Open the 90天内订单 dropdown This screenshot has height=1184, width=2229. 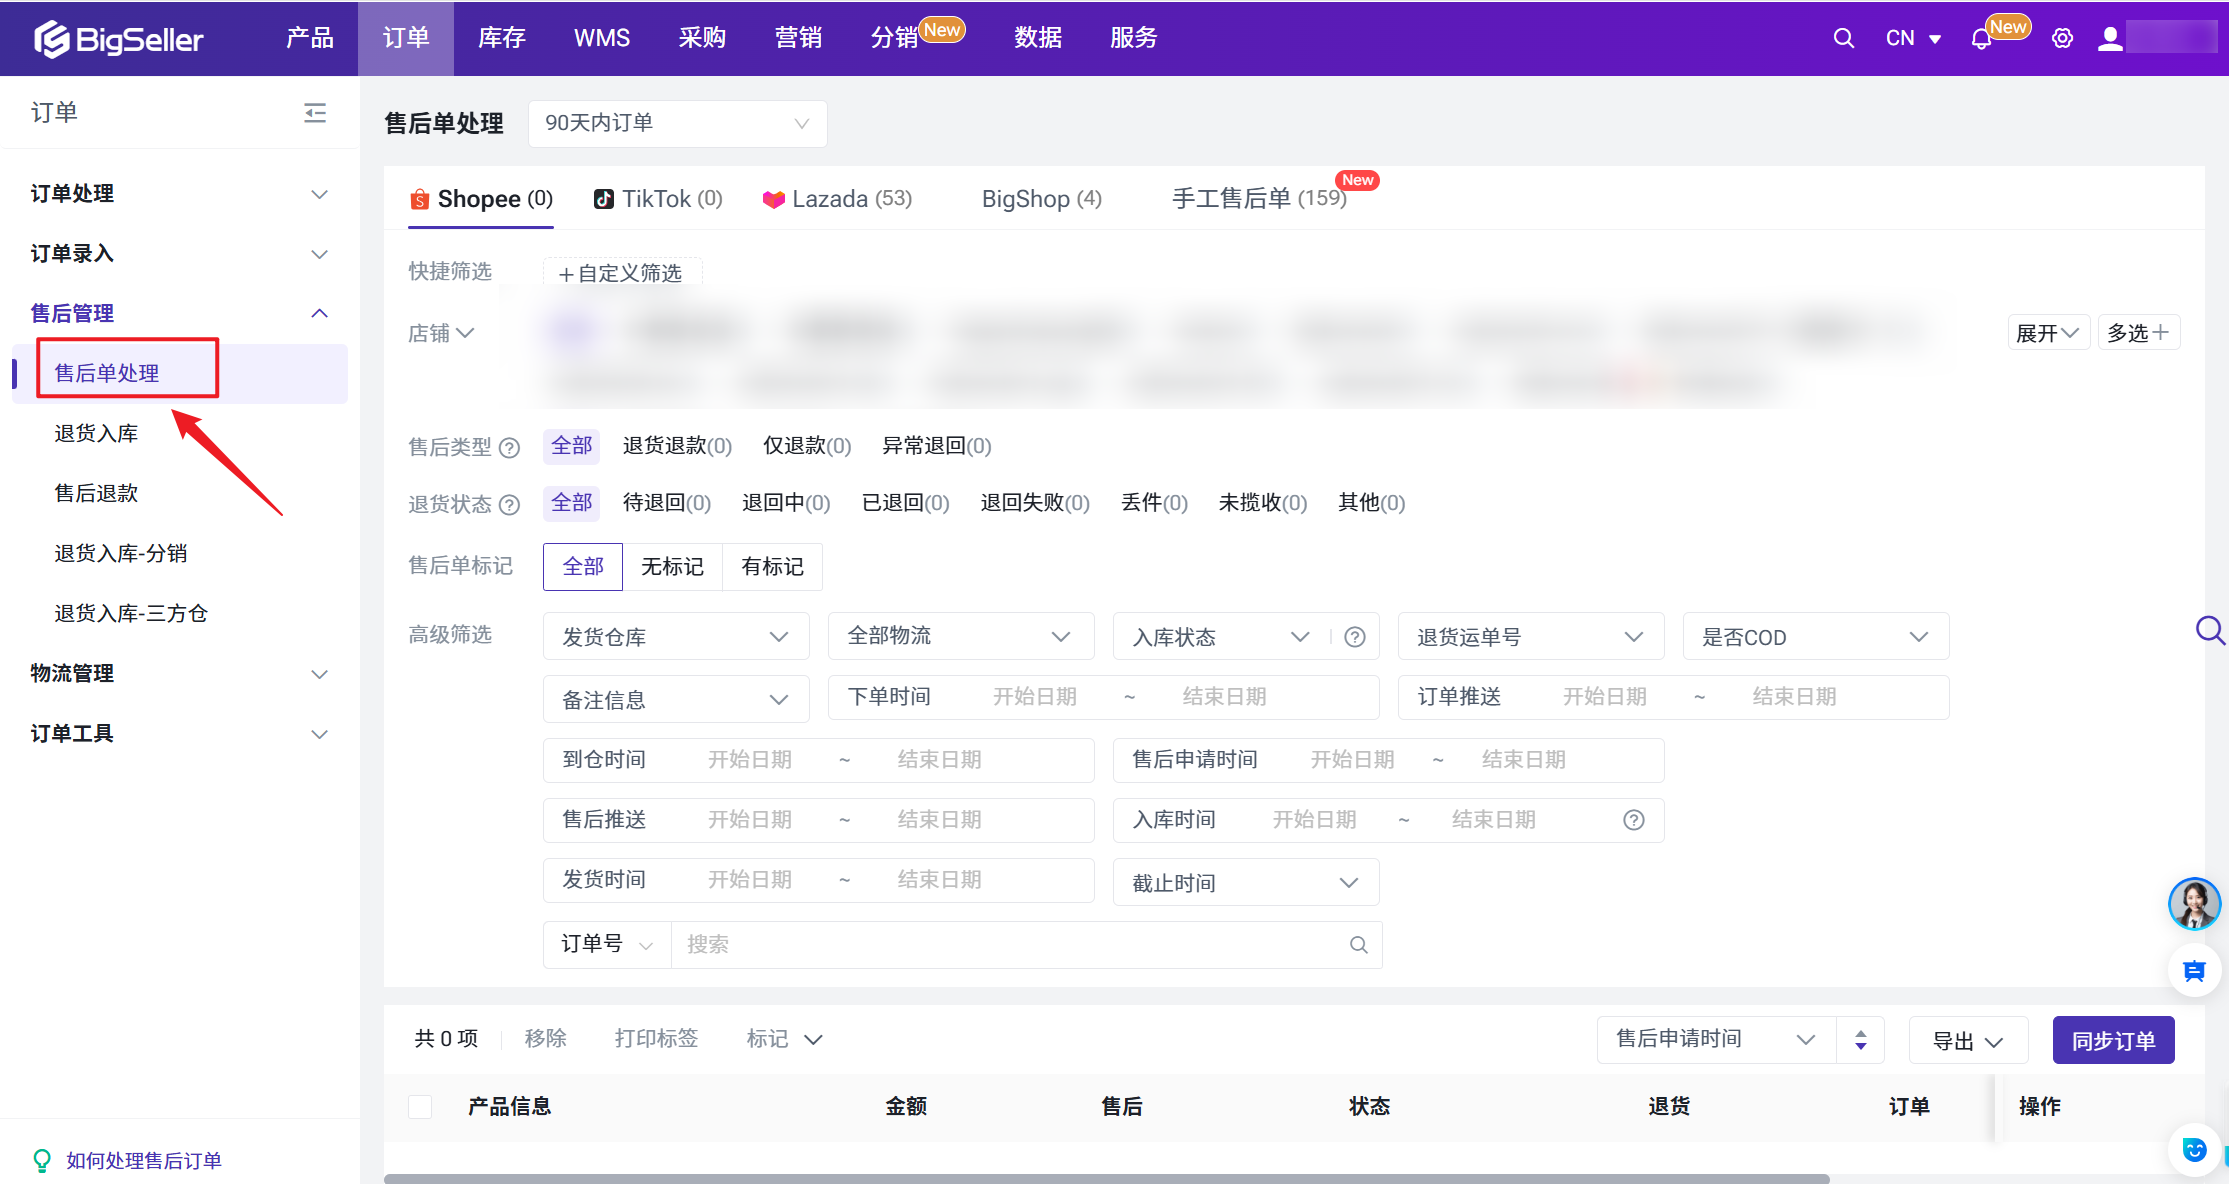coord(677,123)
